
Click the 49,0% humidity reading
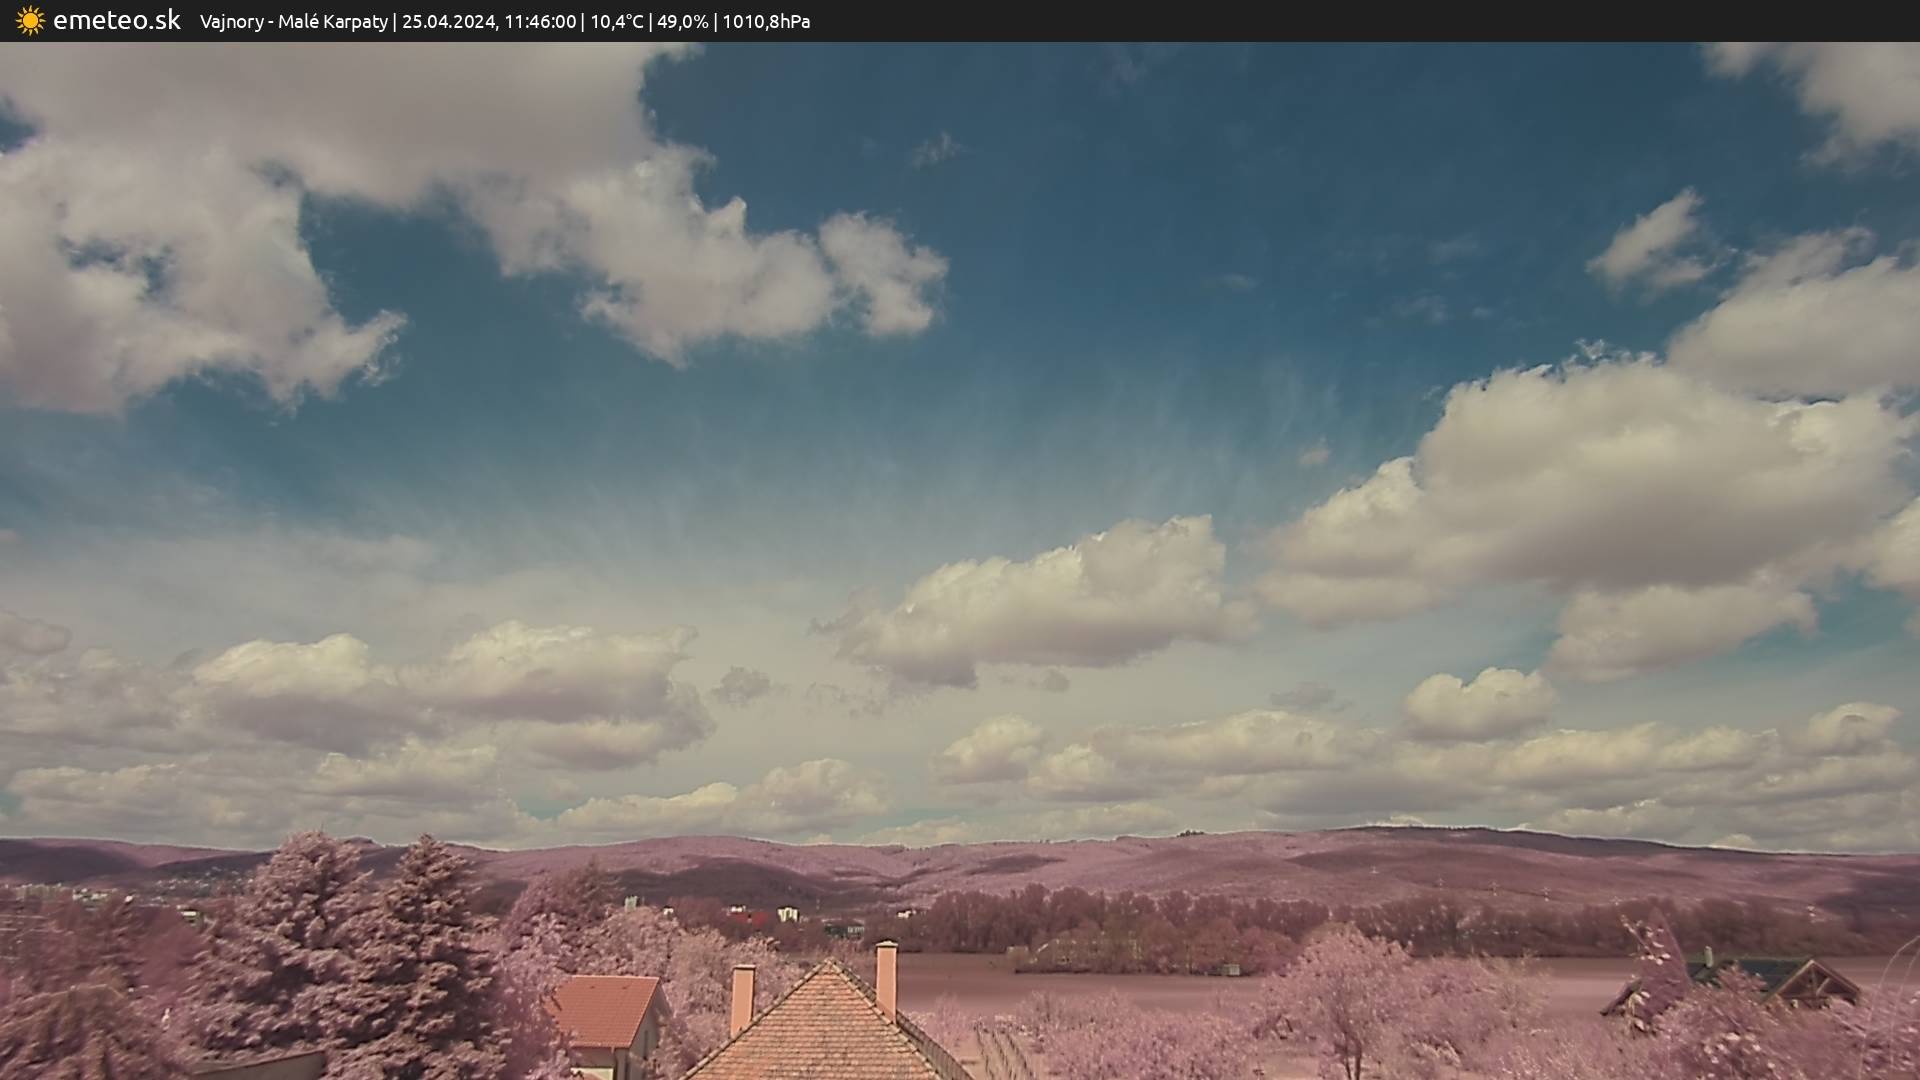click(x=683, y=21)
